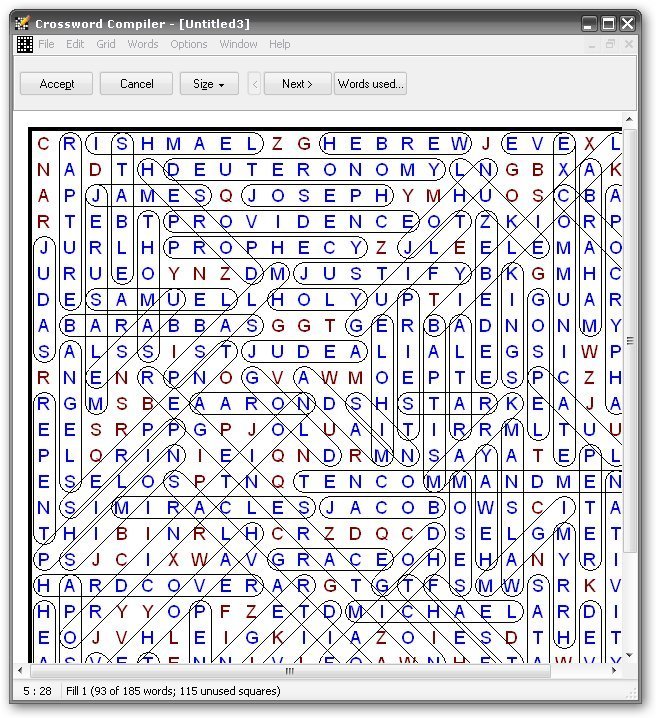Viewport: 656px width, 718px height.
Task: Click the word SAMUEL in the grid
Action: coord(161,300)
